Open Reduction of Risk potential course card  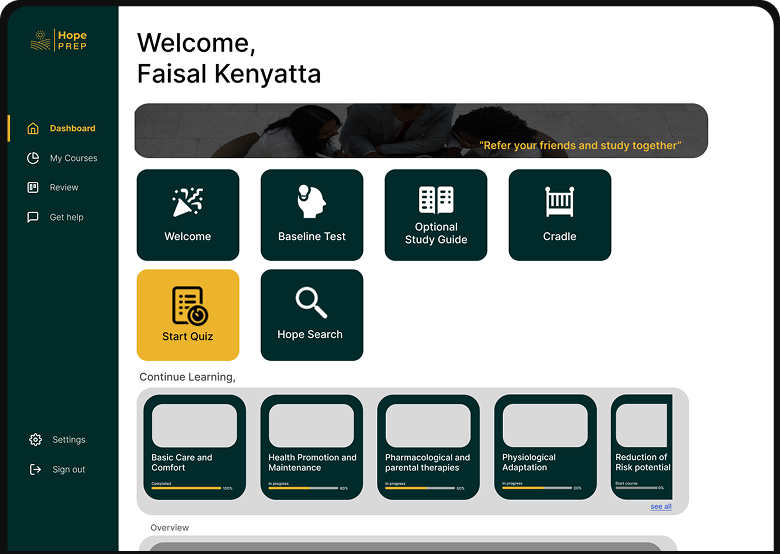click(x=641, y=447)
